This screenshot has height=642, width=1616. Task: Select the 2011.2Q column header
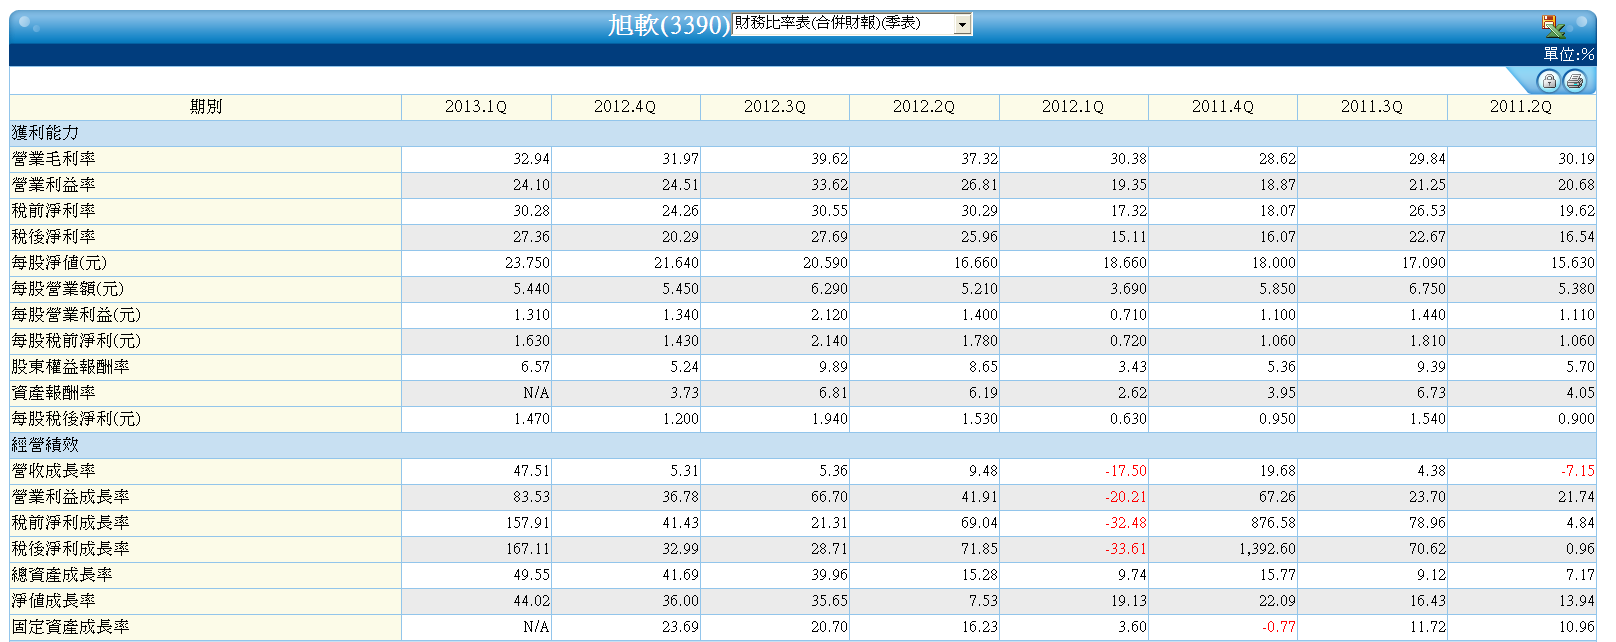pos(1521,107)
